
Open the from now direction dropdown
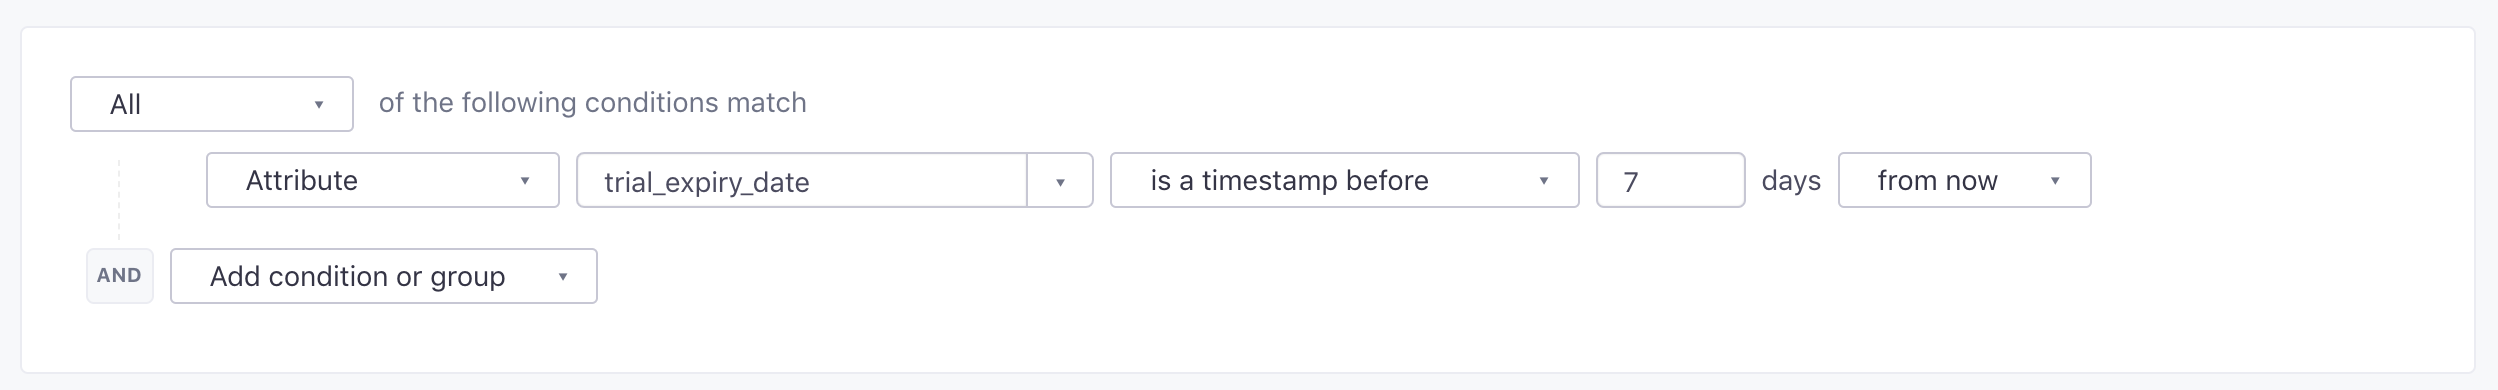pyautogui.click(x=1965, y=180)
